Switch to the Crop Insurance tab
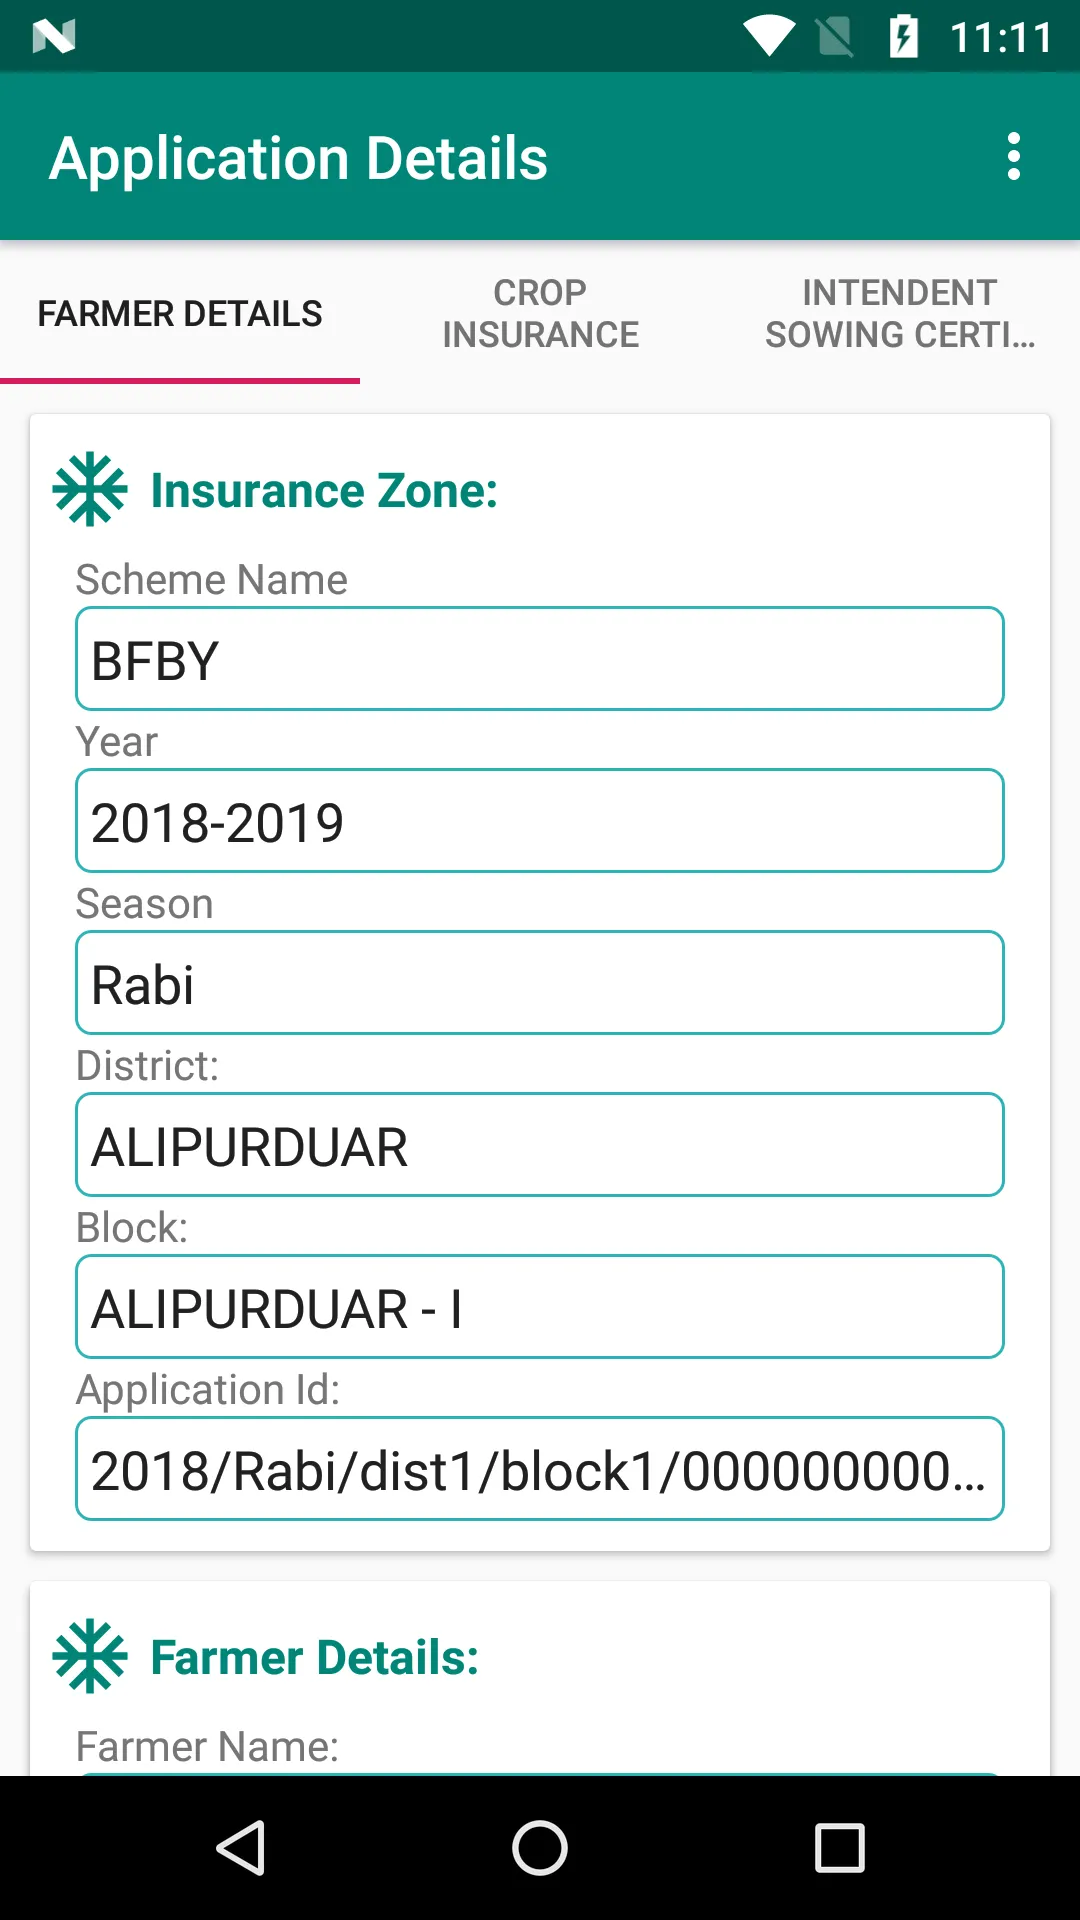The width and height of the screenshot is (1080, 1920). pyautogui.click(x=540, y=314)
